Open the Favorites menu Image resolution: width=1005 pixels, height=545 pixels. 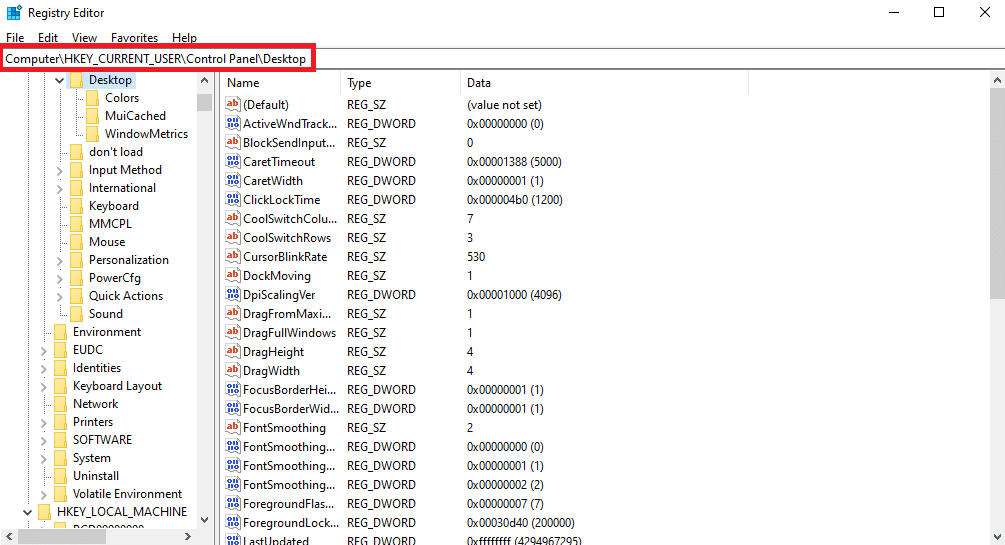click(134, 38)
